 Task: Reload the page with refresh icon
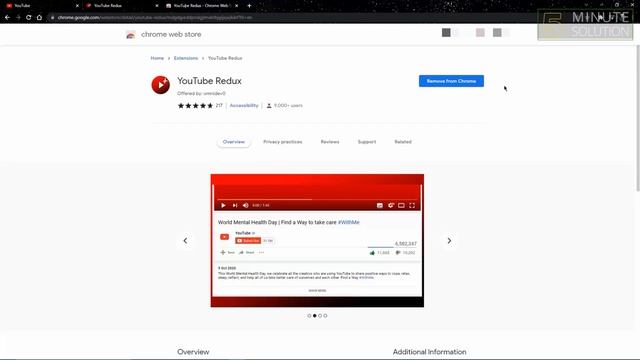point(29,18)
